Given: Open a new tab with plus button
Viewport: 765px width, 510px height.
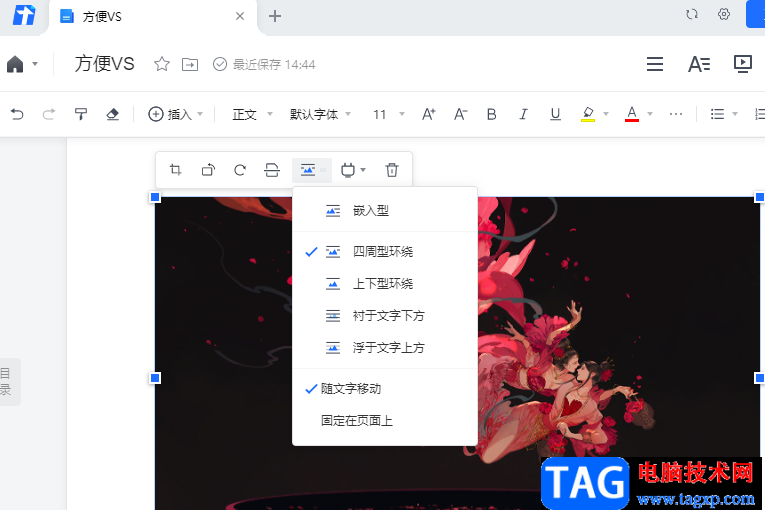Looking at the screenshot, I should [275, 16].
